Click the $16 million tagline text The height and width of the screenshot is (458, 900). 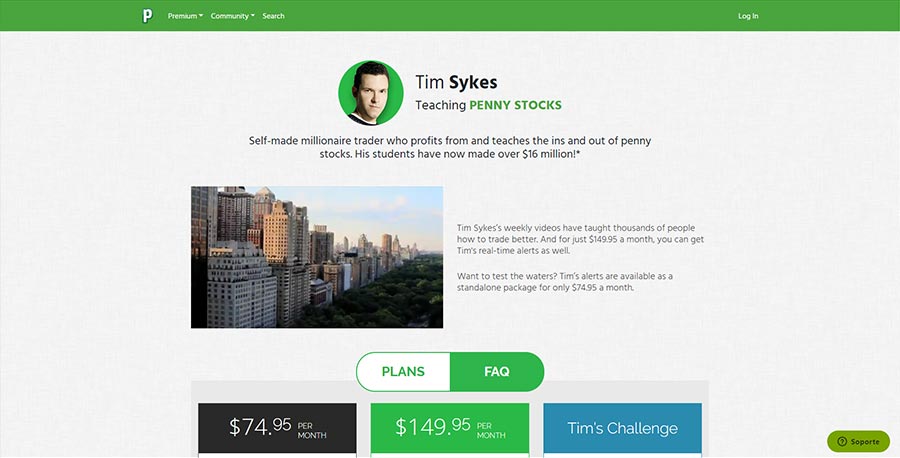[450, 148]
